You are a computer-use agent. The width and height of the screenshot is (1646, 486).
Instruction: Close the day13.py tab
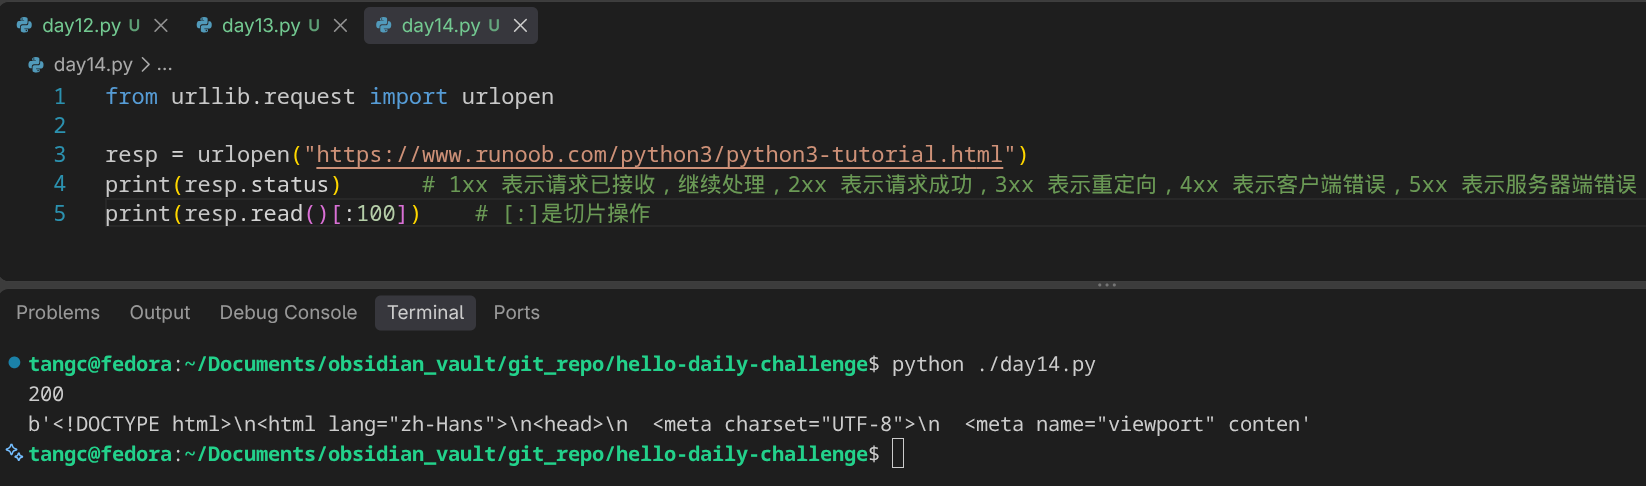point(341,26)
